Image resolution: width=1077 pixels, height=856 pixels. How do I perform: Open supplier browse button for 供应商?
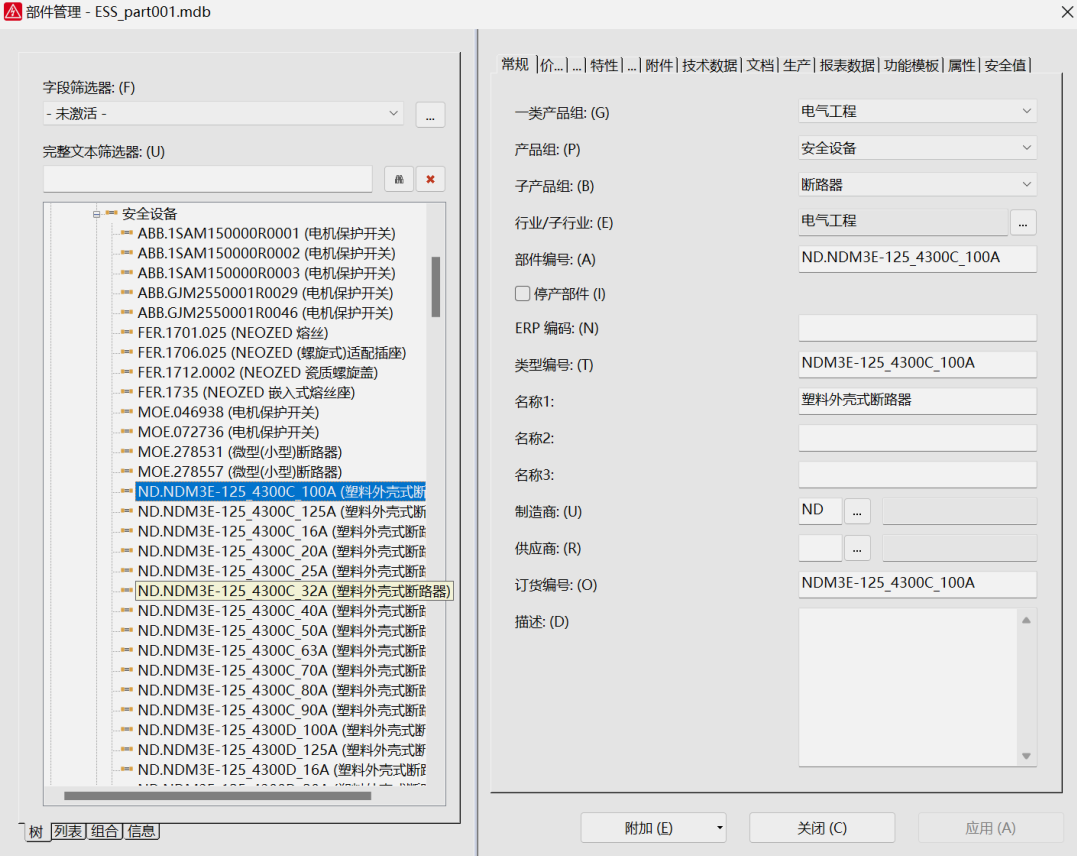point(857,548)
